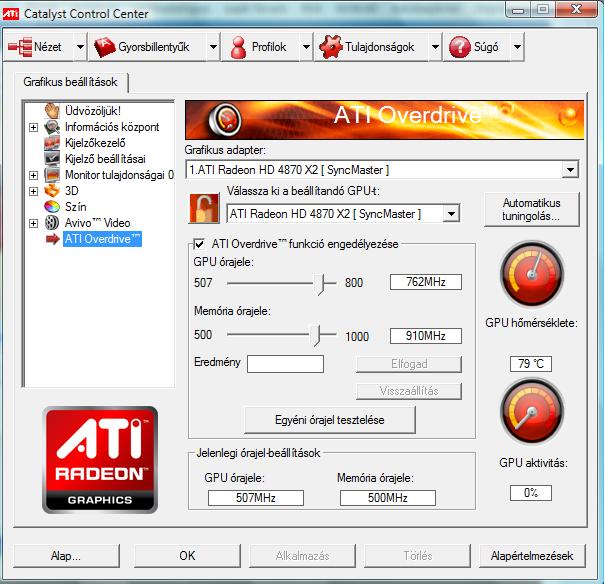Viewport: 605px width, 584px height.
Task: Expand the Információs központ tree node
Action: [x=34, y=127]
